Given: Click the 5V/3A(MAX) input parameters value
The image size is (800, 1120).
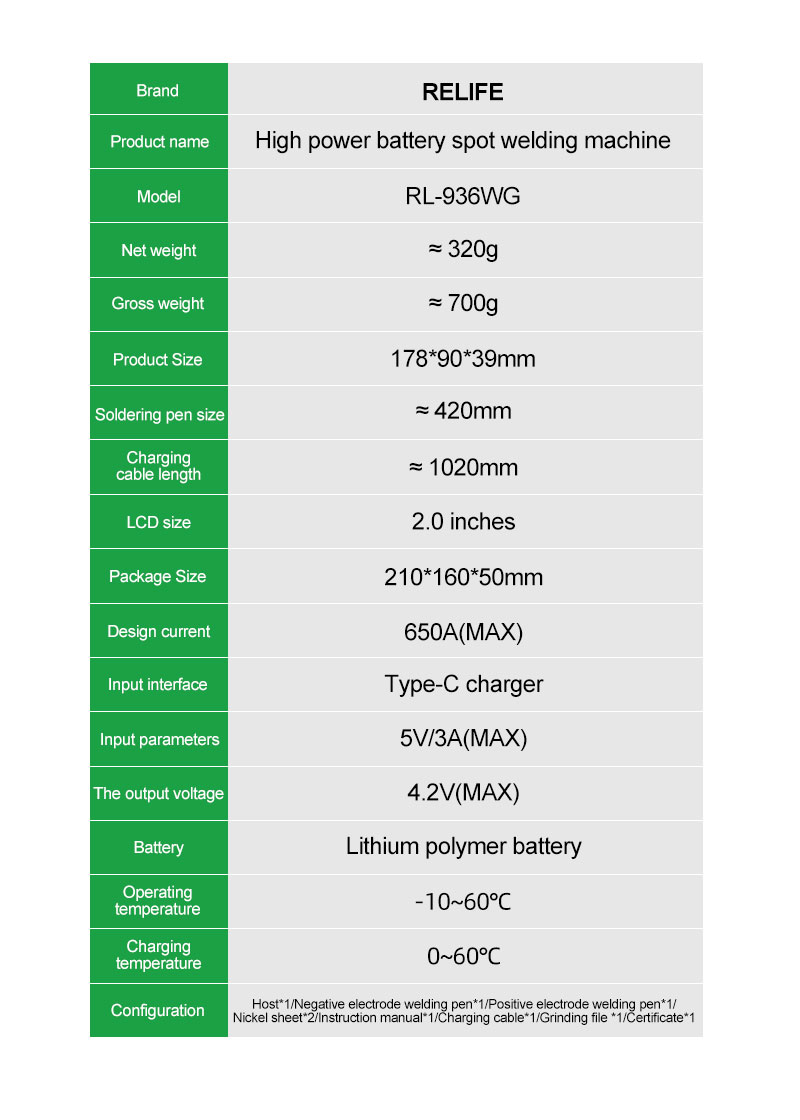Looking at the screenshot, I should [462, 739].
